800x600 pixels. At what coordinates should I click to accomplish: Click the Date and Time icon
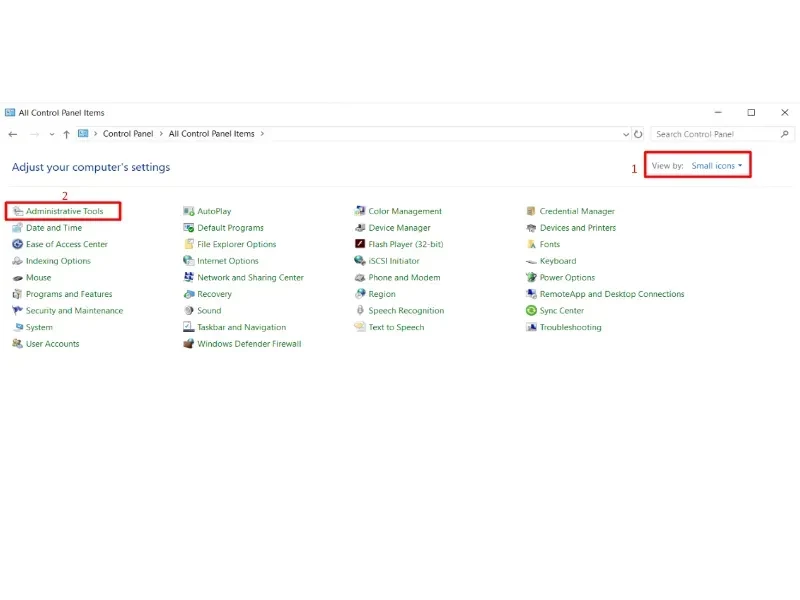tap(18, 228)
